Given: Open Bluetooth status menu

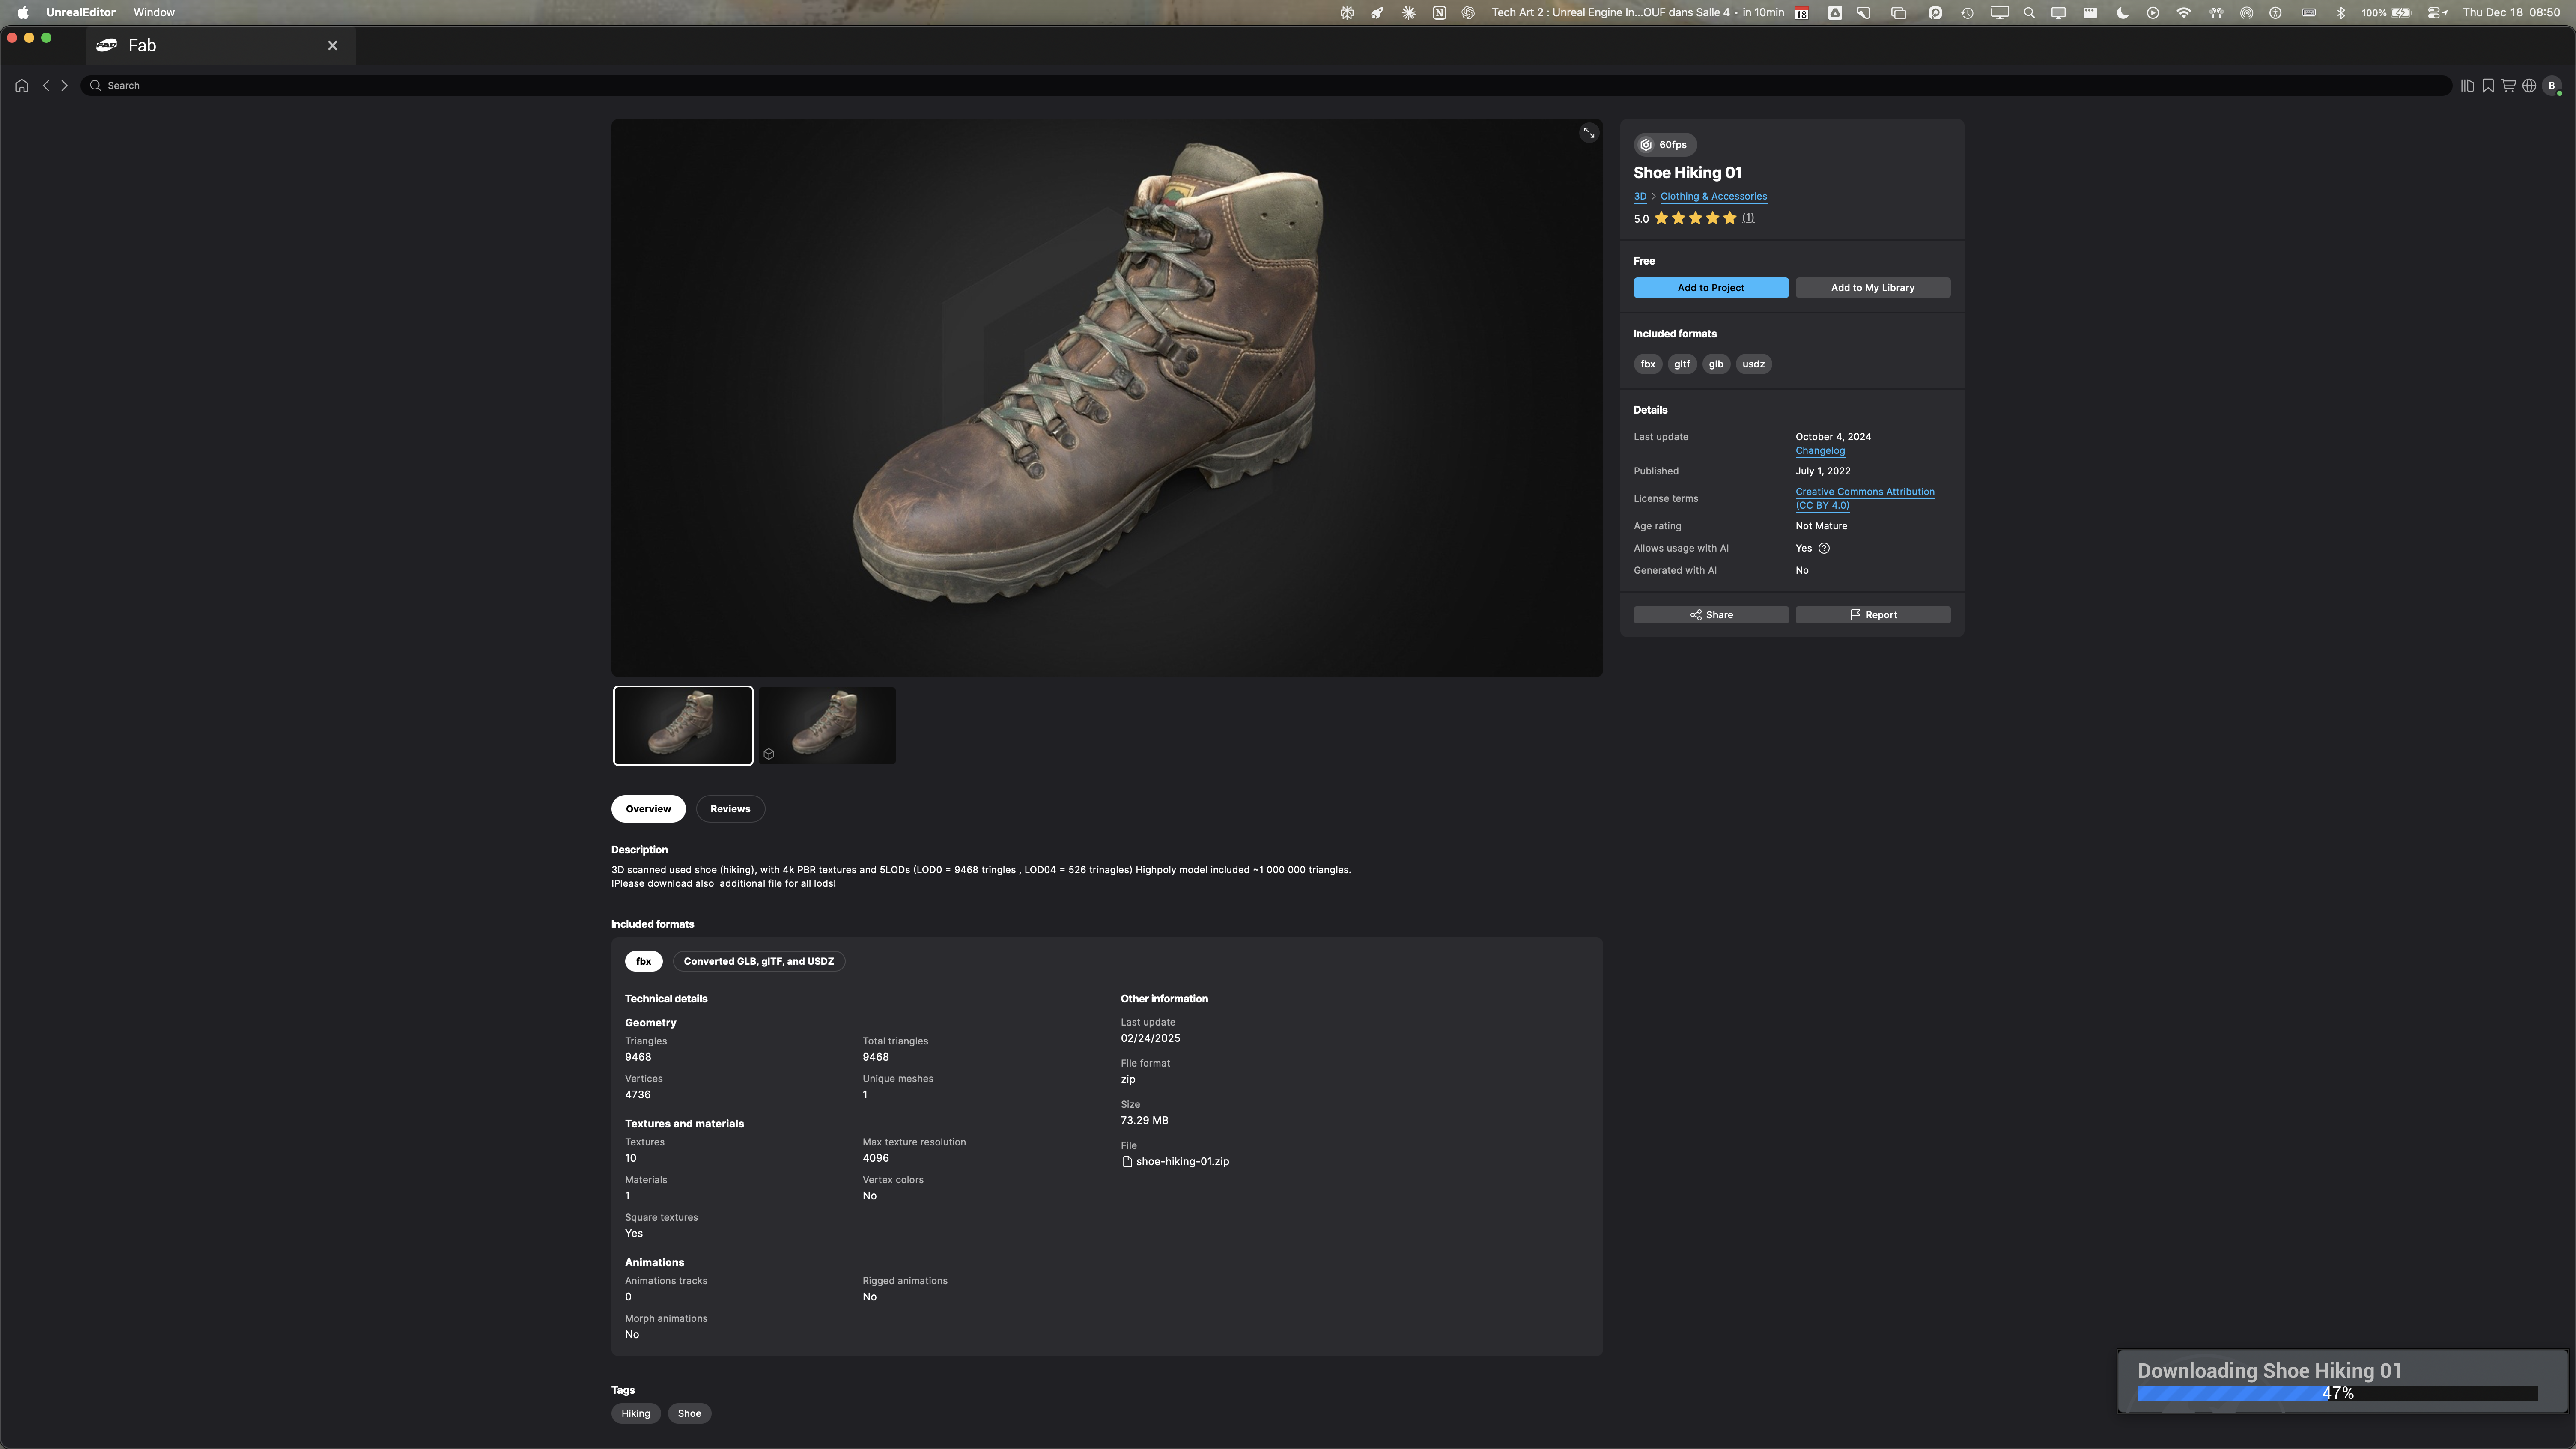Looking at the screenshot, I should (2341, 13).
